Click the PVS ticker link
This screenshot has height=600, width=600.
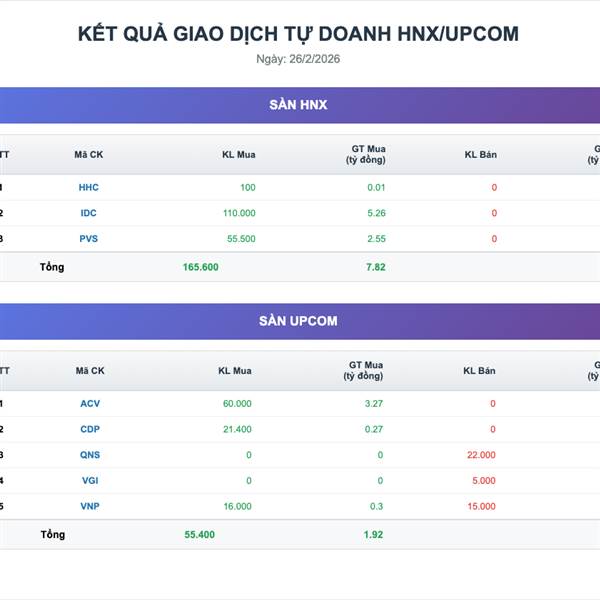tap(89, 239)
